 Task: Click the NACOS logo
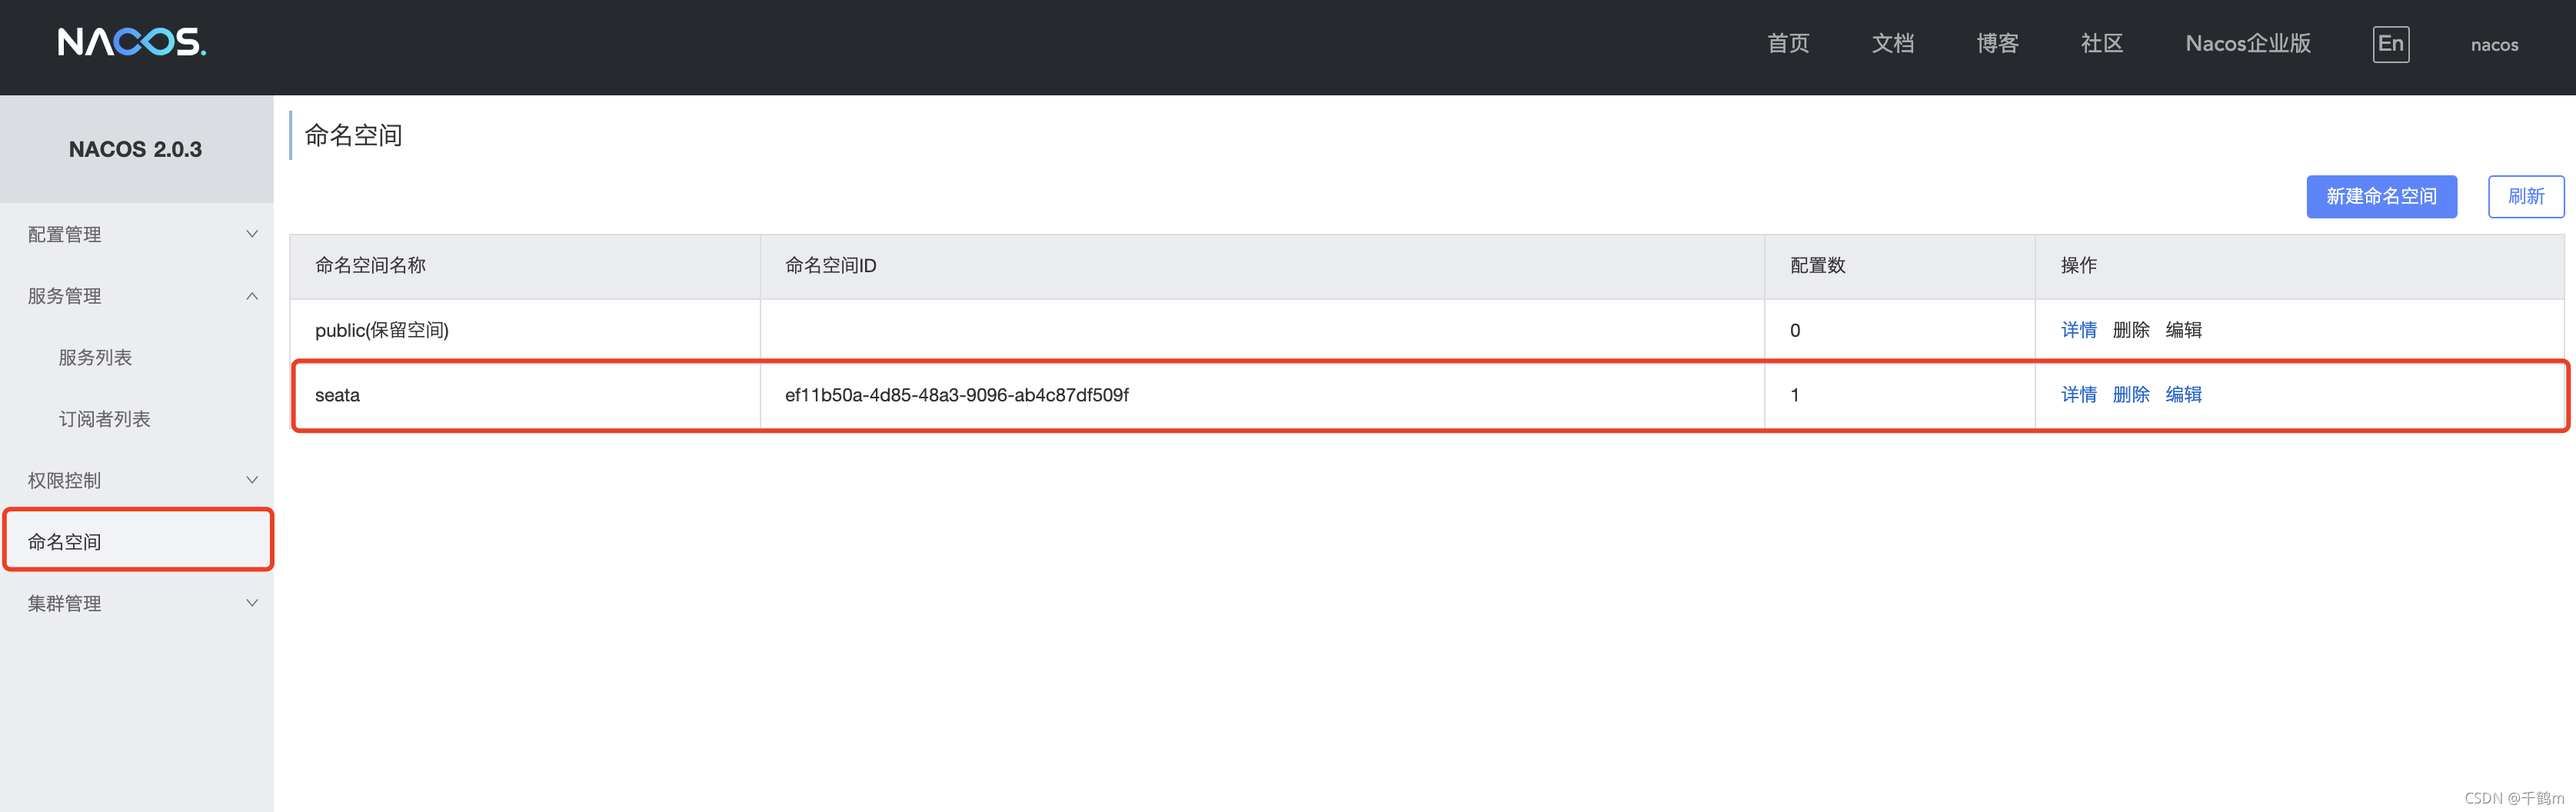[x=132, y=42]
